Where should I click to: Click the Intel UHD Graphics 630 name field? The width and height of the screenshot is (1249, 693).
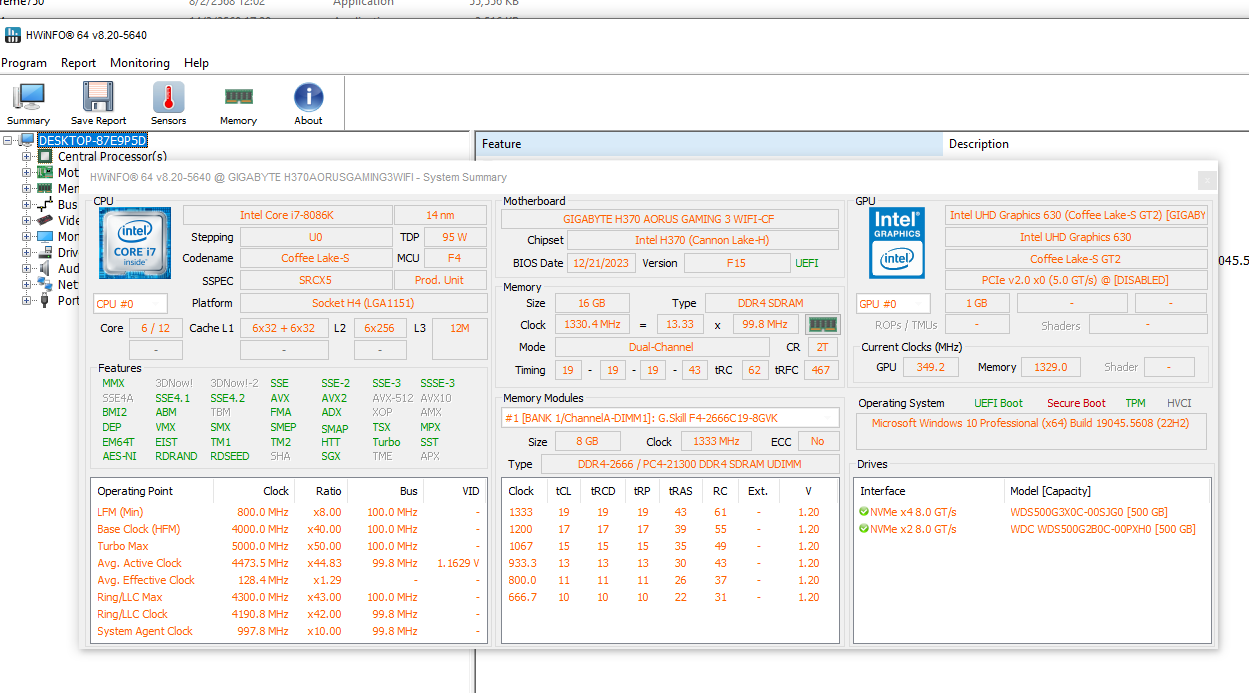[1075, 237]
